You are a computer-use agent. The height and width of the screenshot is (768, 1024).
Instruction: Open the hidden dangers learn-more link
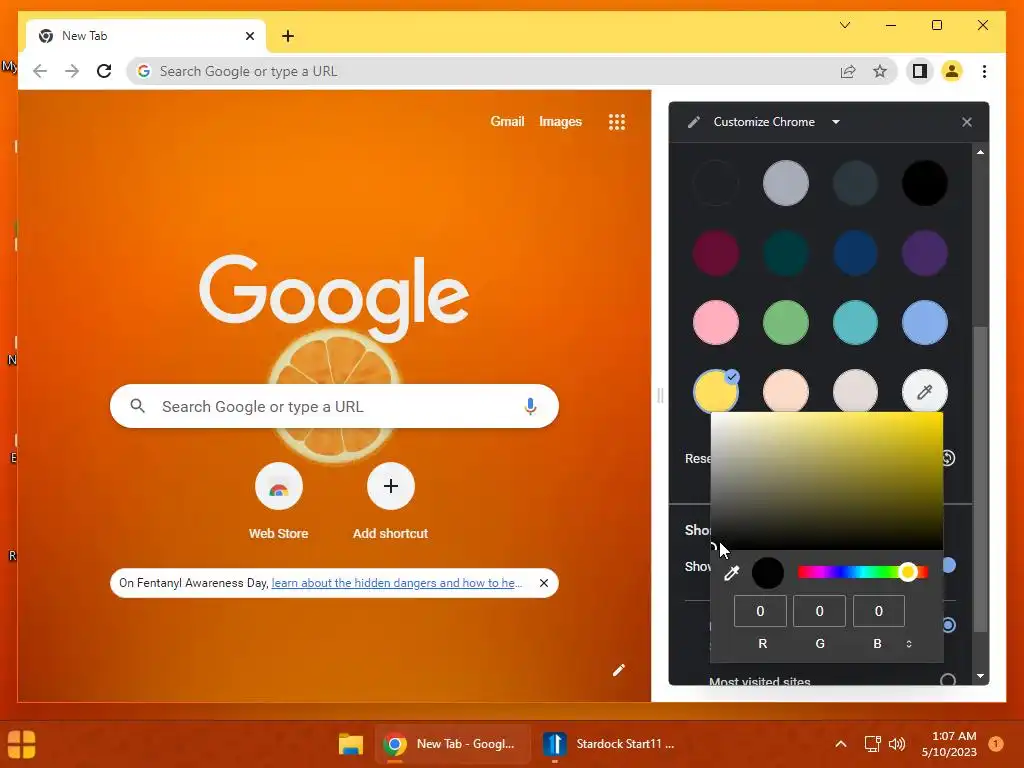coord(396,583)
